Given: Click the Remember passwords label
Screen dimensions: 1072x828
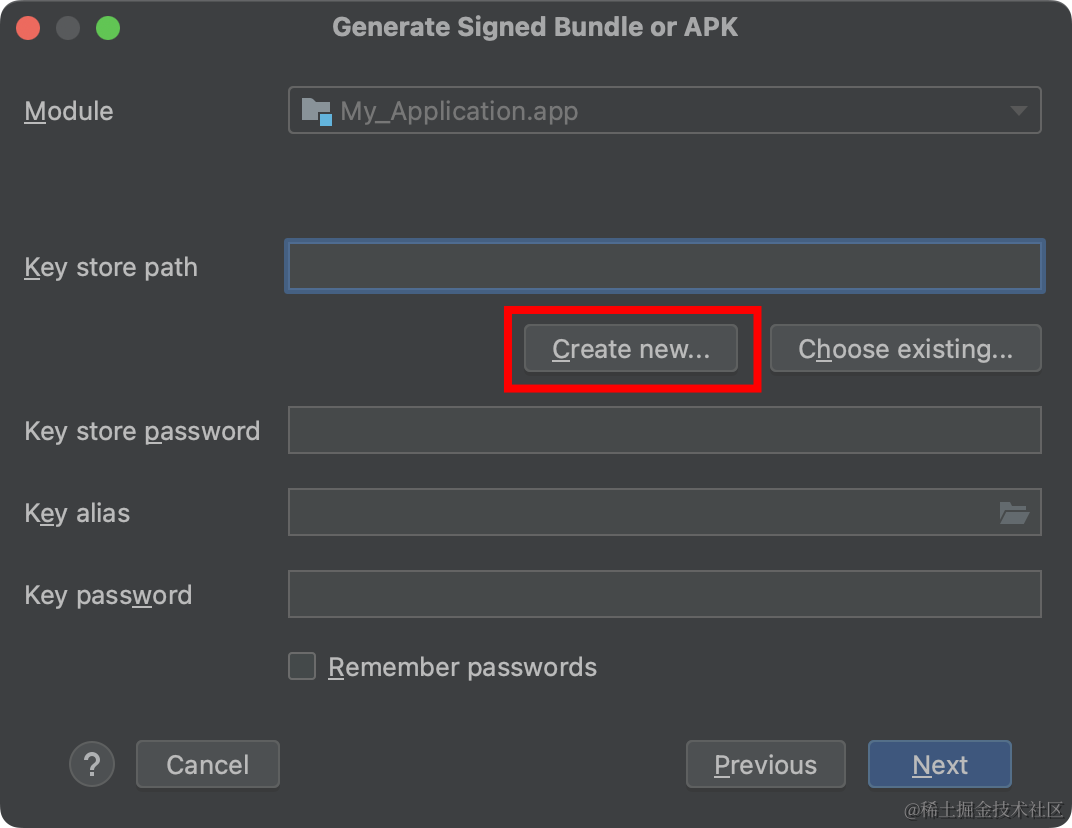Looking at the screenshot, I should tap(462, 666).
